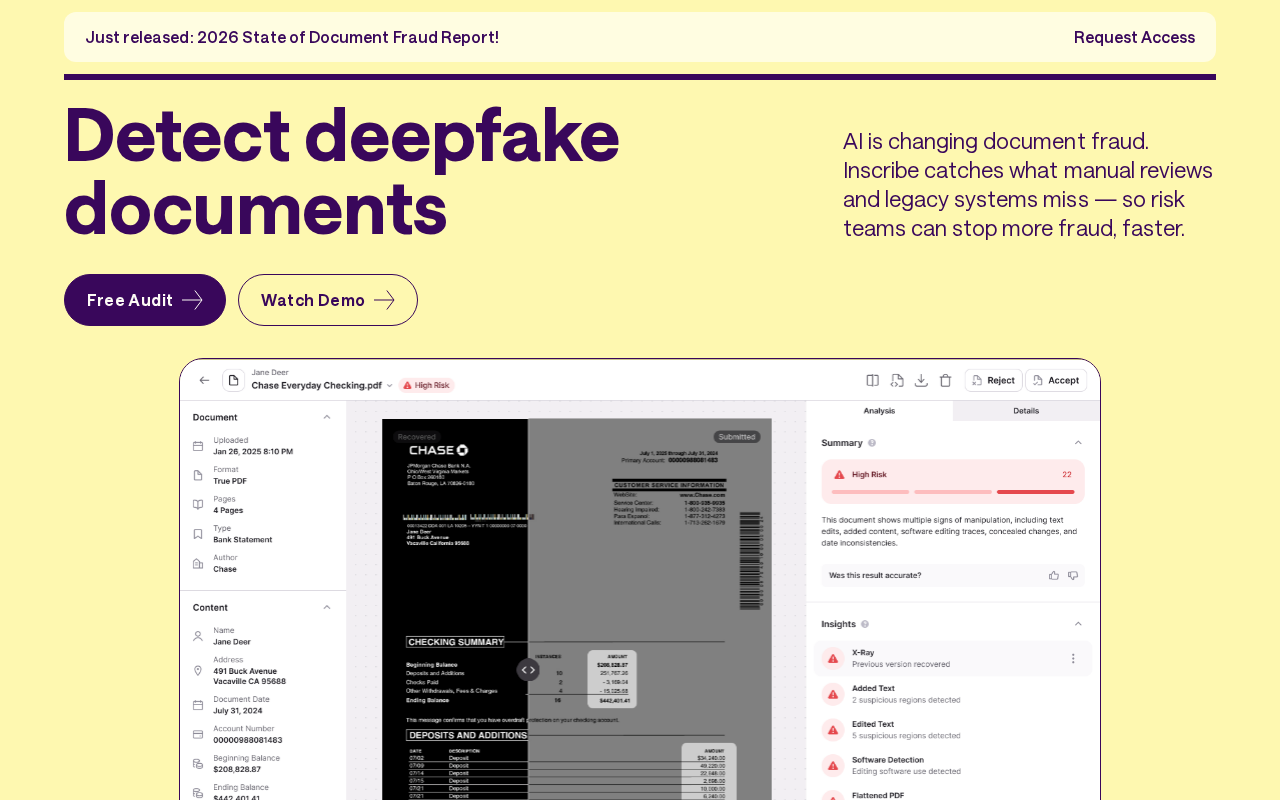The image size is (1280, 800).
Task: Click the warning icon beside Edited Text
Action: pos(831,730)
